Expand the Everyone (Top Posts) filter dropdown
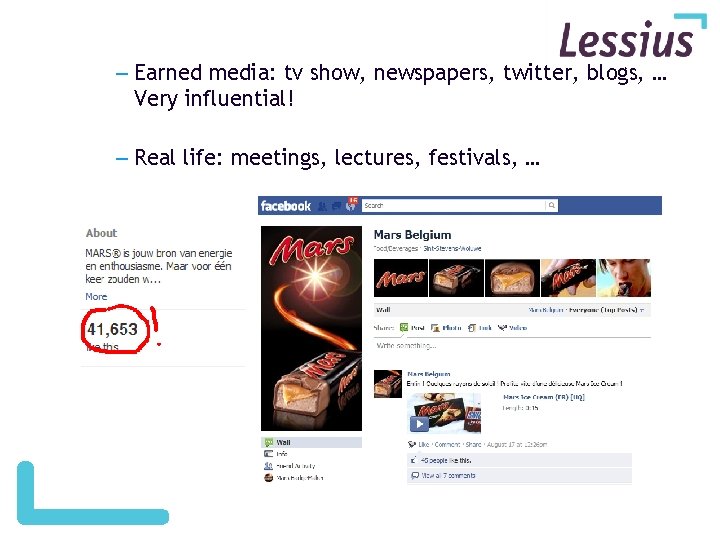720x540 pixels. (x=607, y=310)
